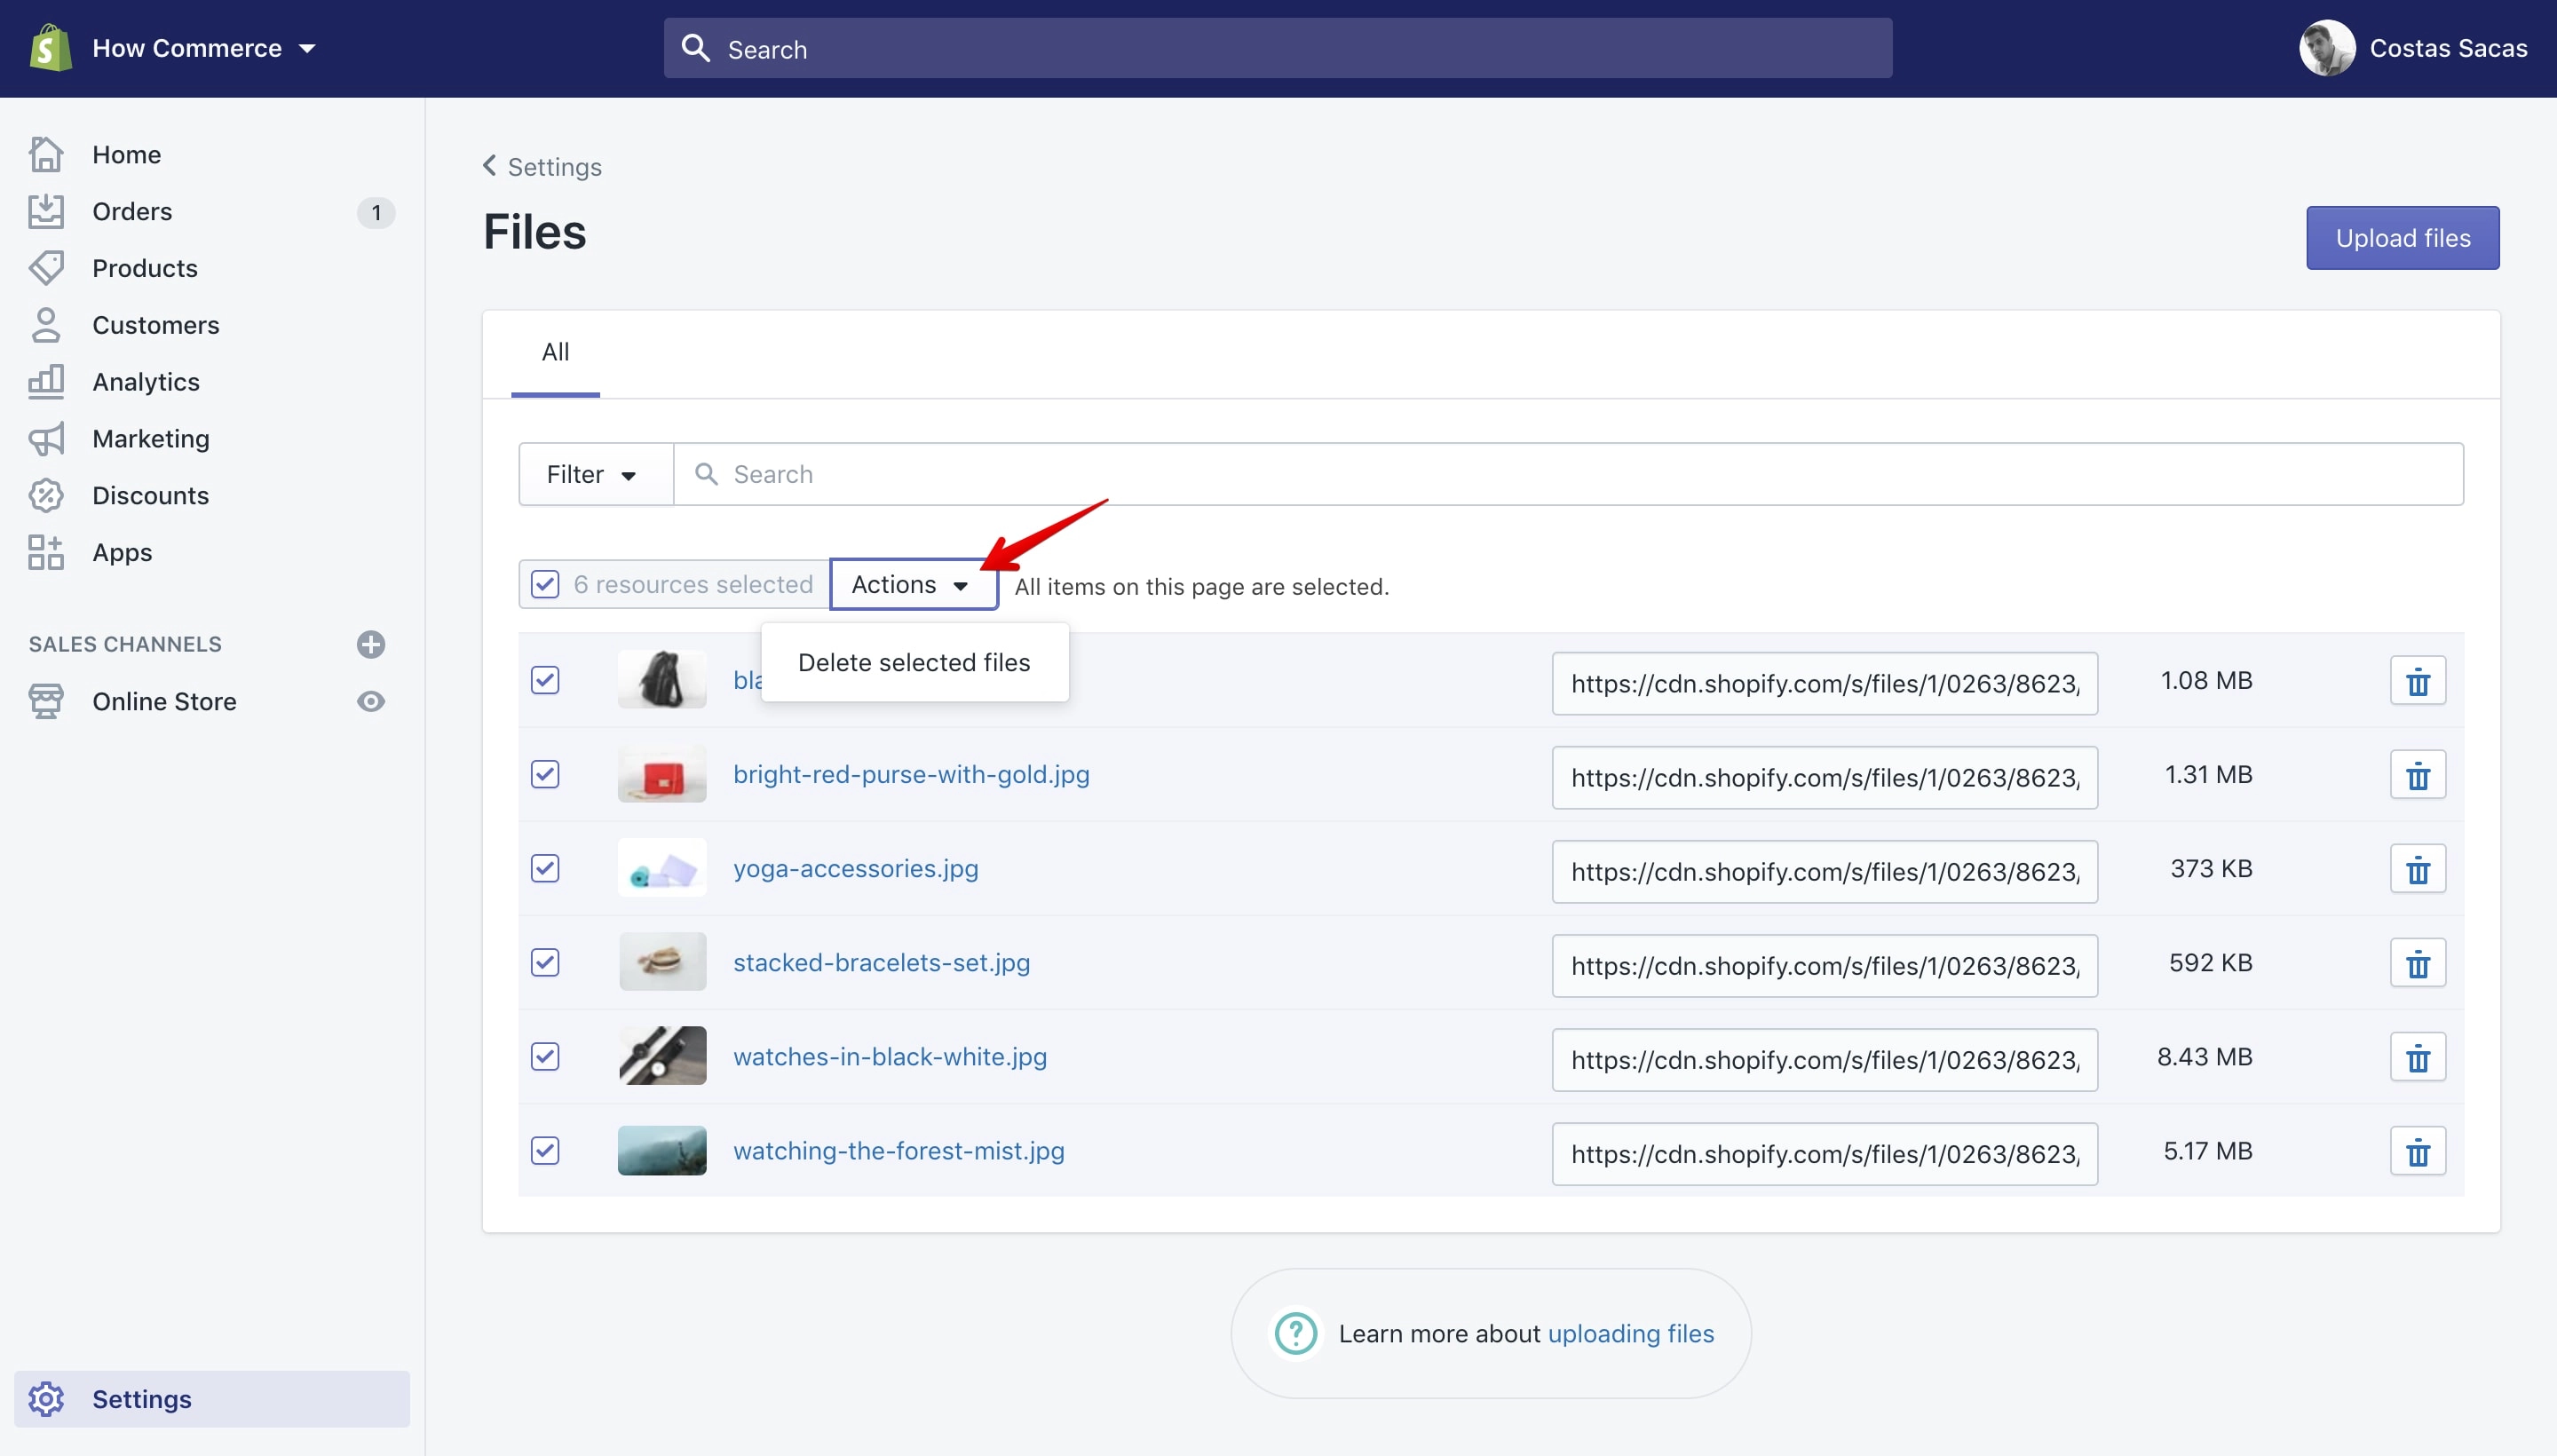The height and width of the screenshot is (1456, 2557).
Task: Uncheck watching-the-forest-mist.jpg checkbox
Action: (545, 1150)
